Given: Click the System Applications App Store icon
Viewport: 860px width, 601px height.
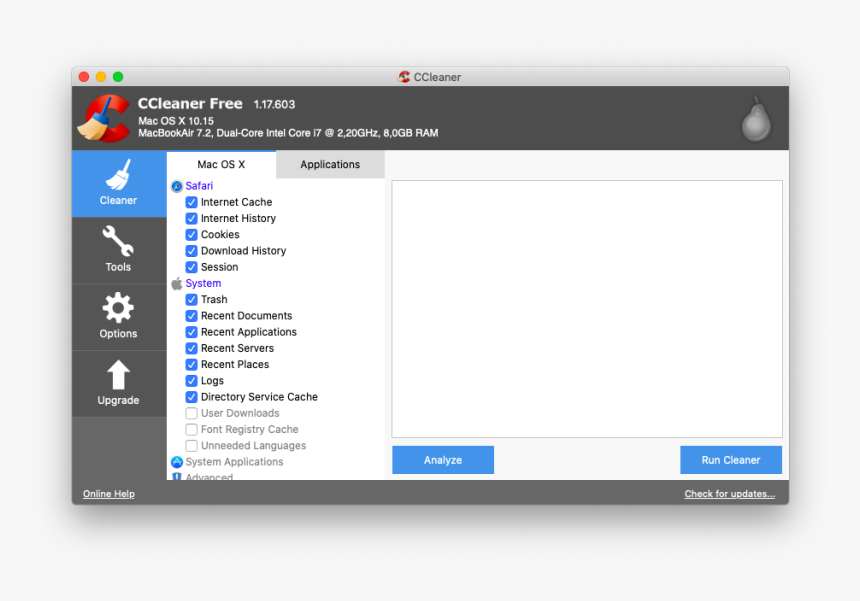Looking at the screenshot, I should pos(177,462).
